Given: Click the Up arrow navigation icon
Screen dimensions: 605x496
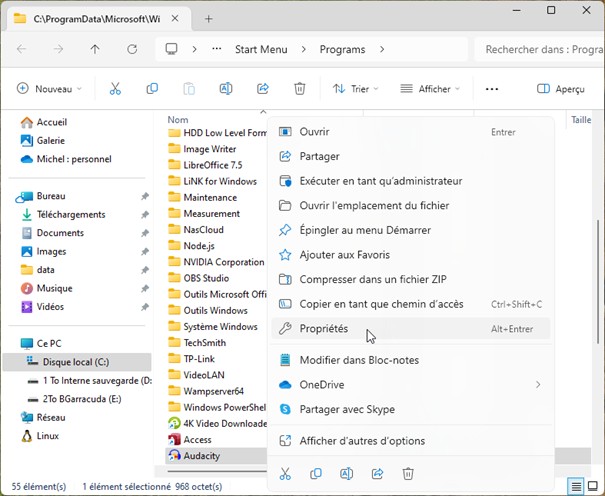Looking at the screenshot, I should [95, 49].
